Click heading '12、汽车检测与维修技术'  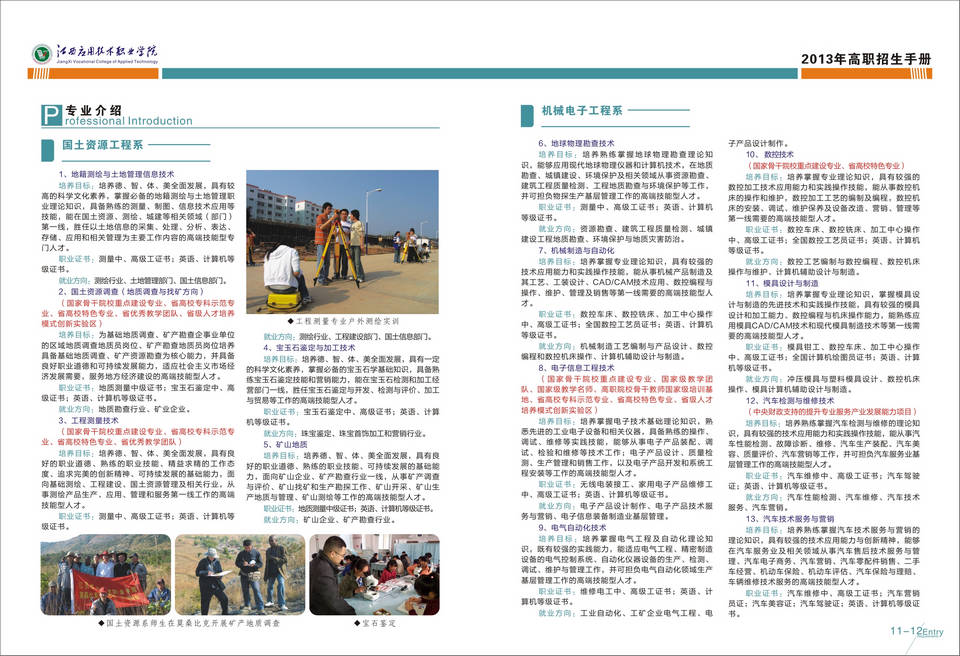790,401
